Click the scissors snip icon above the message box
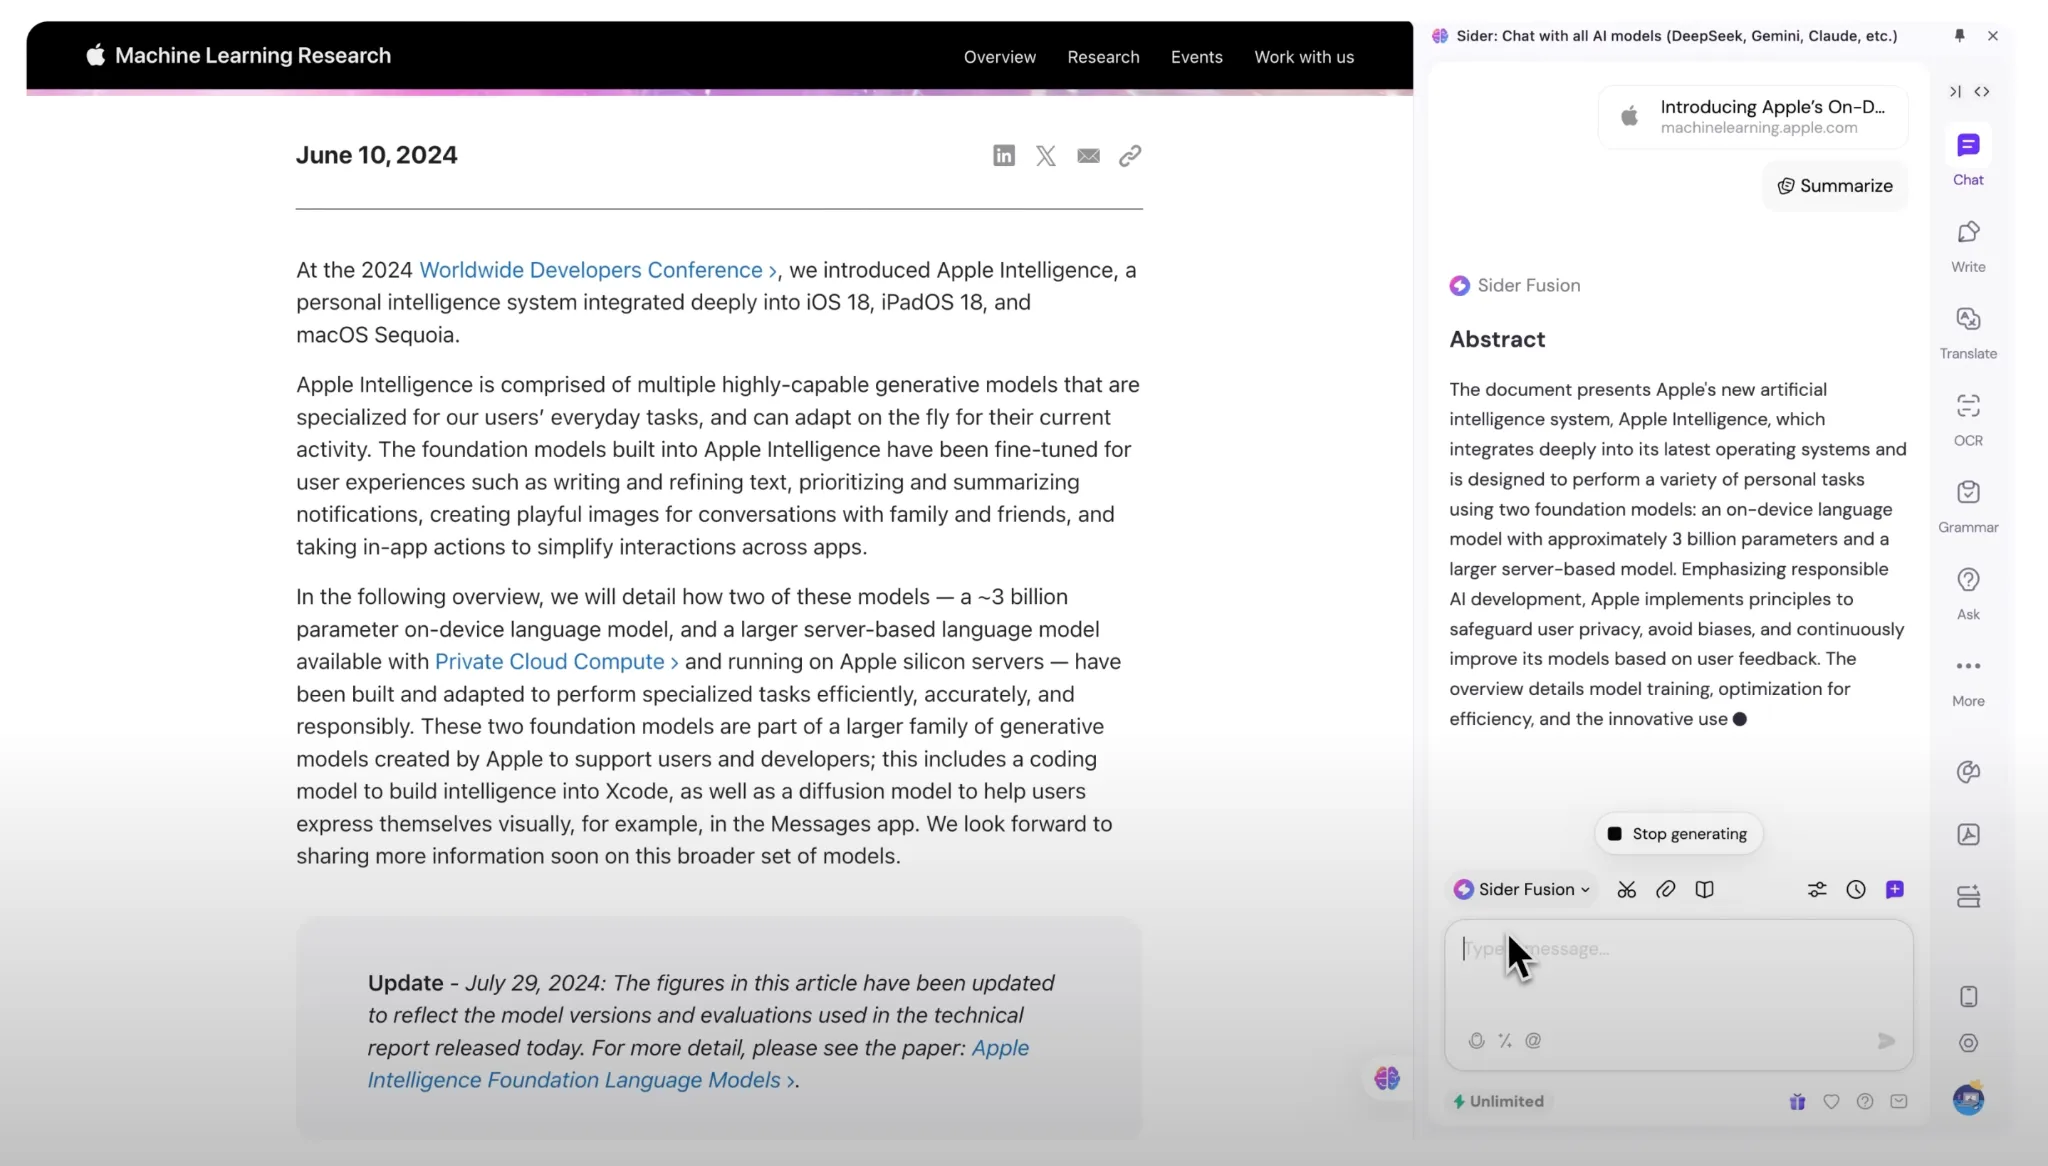The height and width of the screenshot is (1166, 2048). coord(1625,889)
